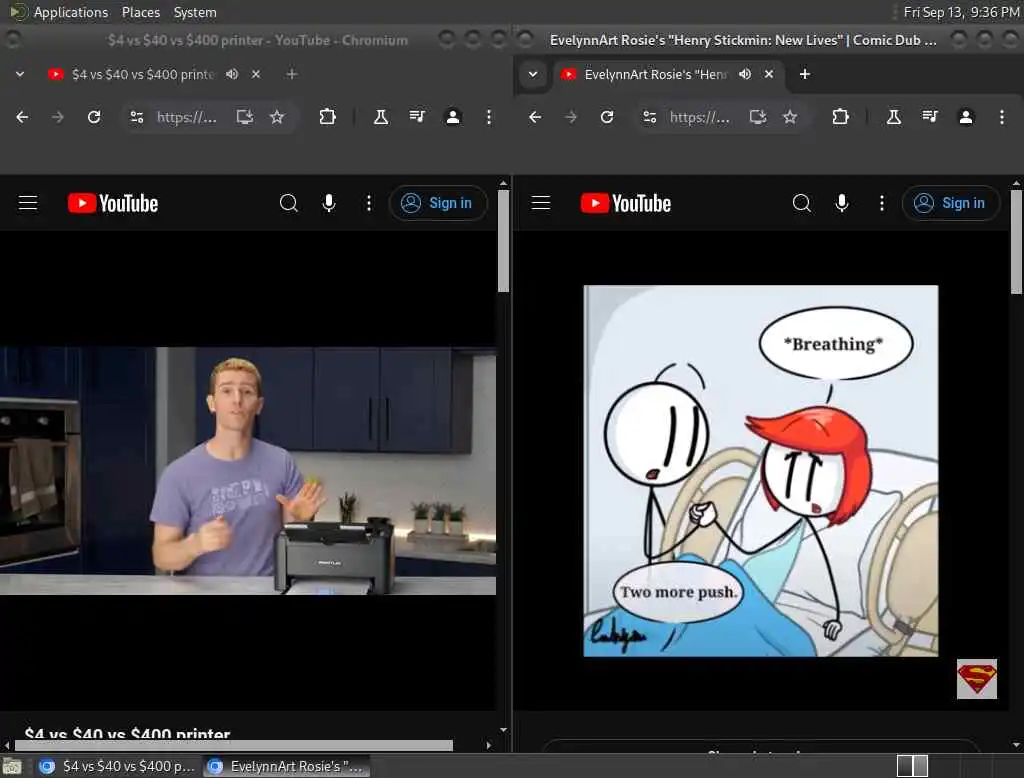Open YouTube guide hamburger menu in right window
This screenshot has height=778, width=1024.
point(541,203)
